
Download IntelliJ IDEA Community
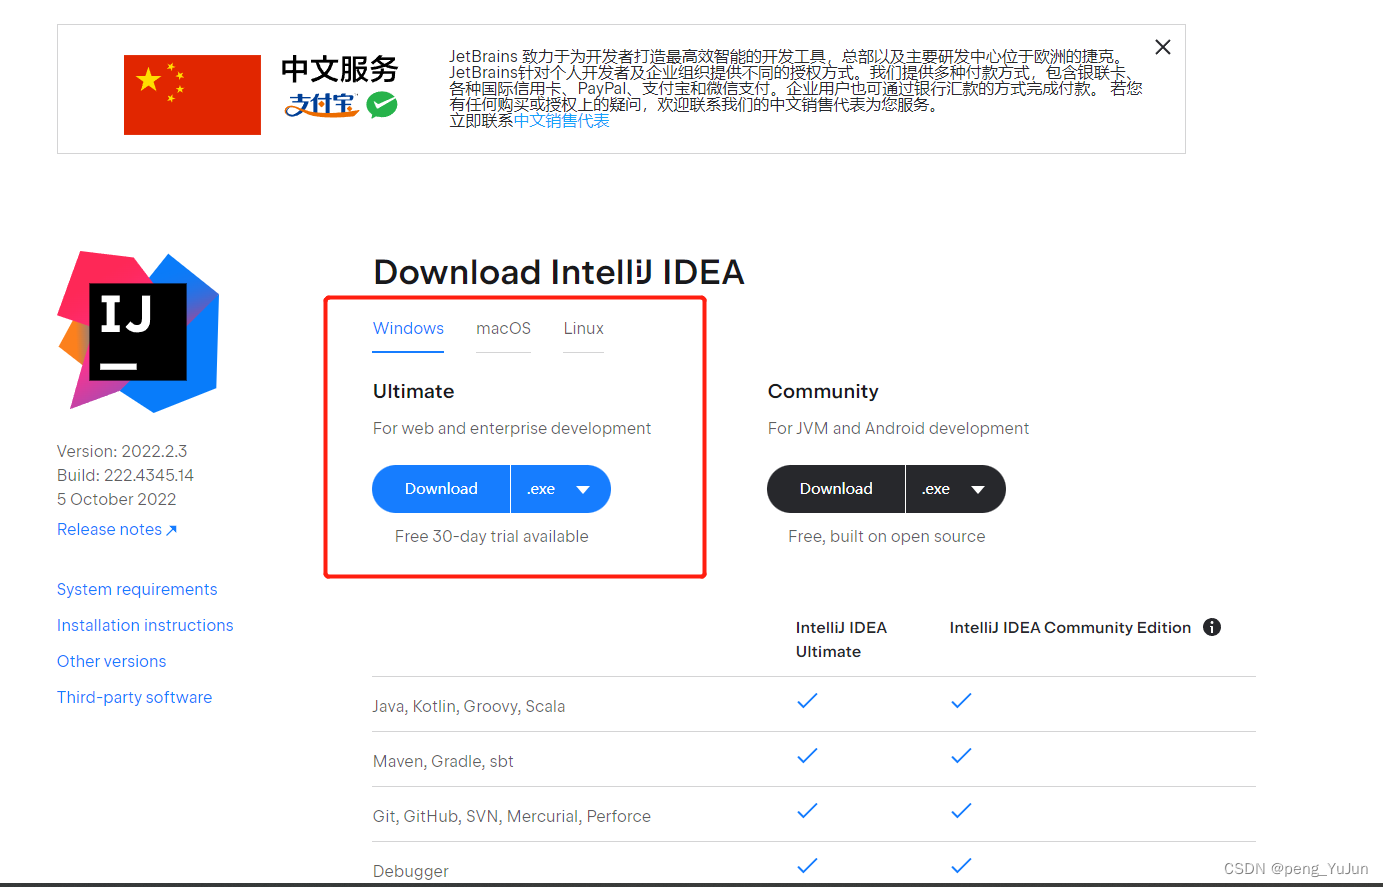[836, 489]
